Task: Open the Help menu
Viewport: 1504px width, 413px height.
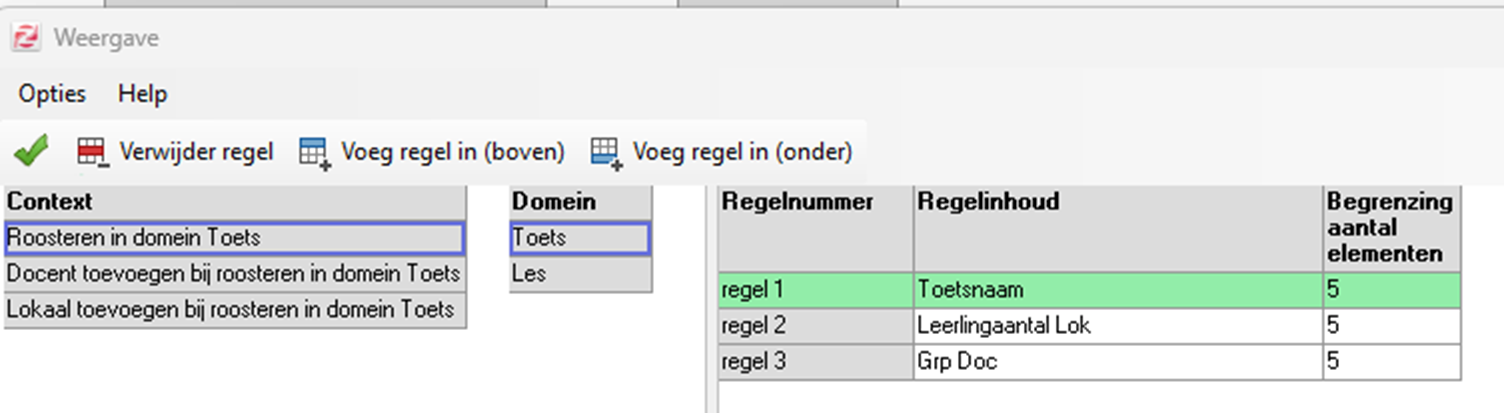Action: (x=142, y=94)
